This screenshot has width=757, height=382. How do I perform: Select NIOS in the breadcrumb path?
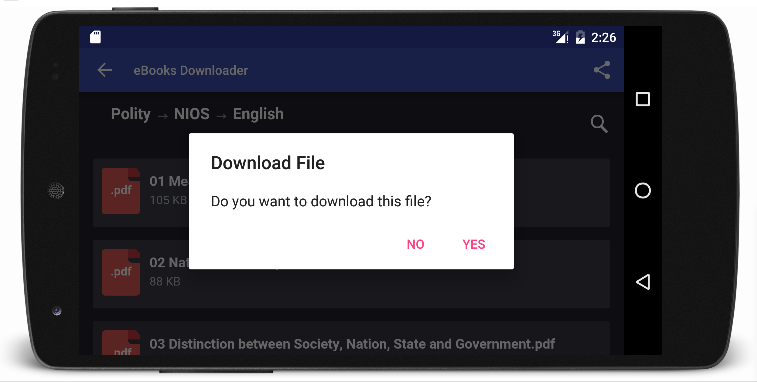[x=192, y=114]
